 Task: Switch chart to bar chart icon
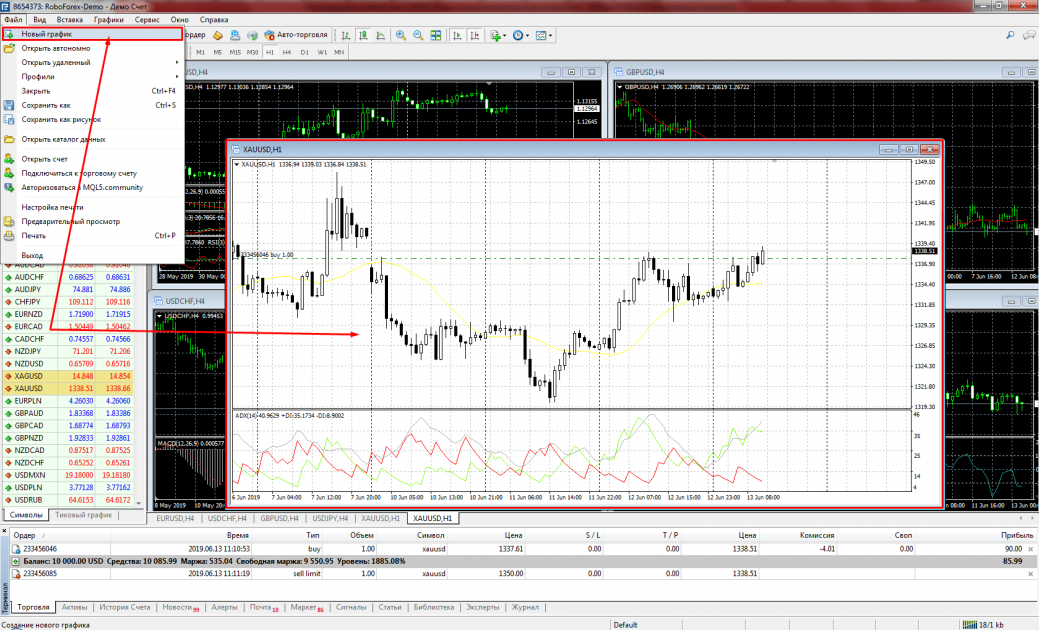345,35
